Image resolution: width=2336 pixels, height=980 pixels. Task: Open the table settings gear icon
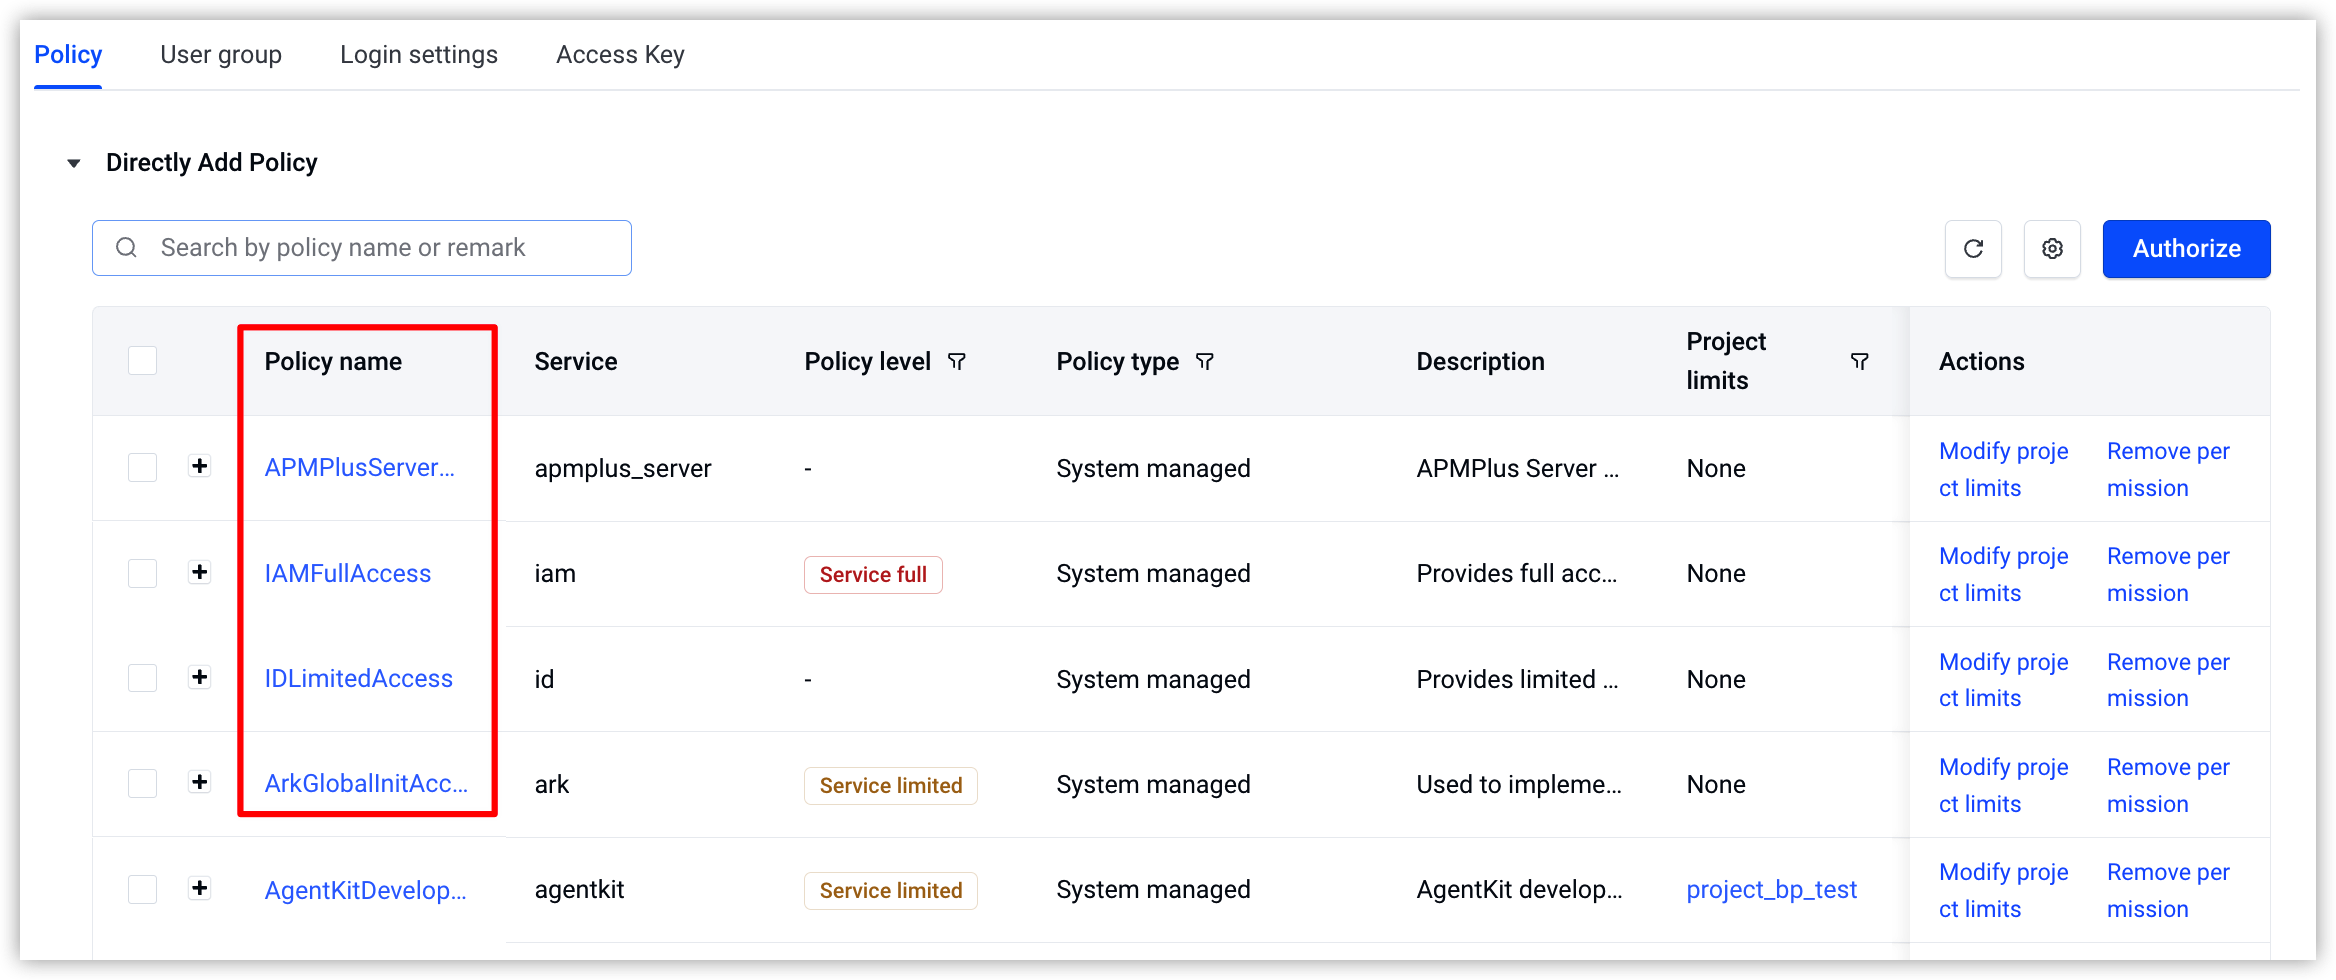coord(2052,249)
